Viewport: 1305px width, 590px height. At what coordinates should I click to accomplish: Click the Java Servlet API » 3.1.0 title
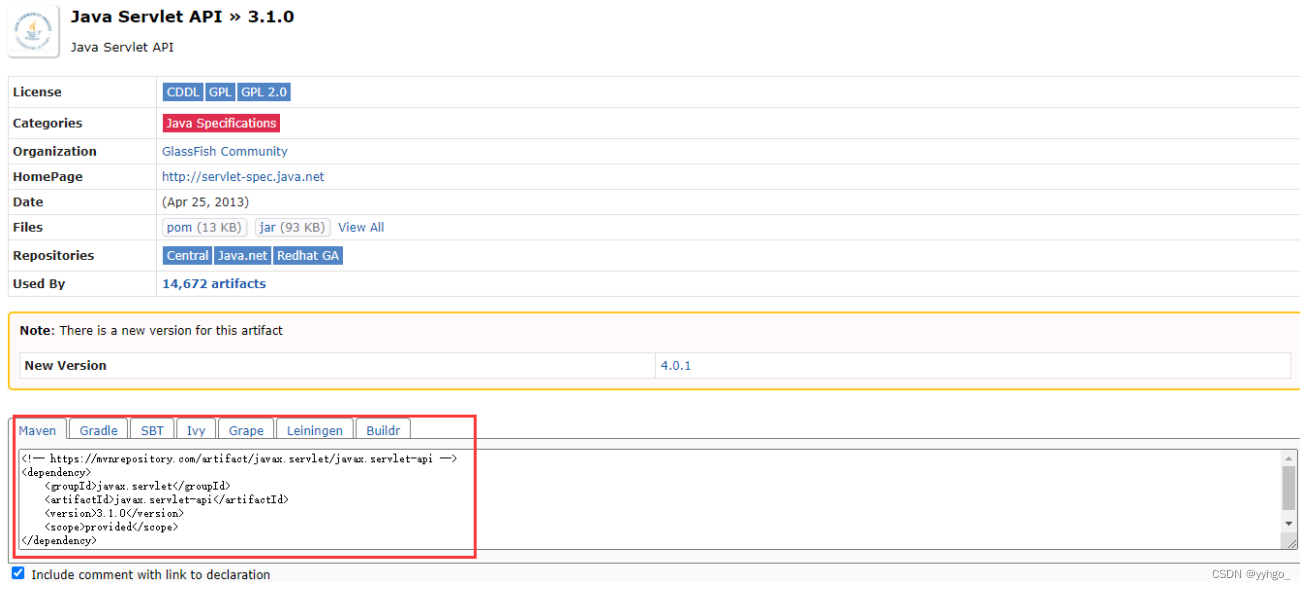click(182, 17)
